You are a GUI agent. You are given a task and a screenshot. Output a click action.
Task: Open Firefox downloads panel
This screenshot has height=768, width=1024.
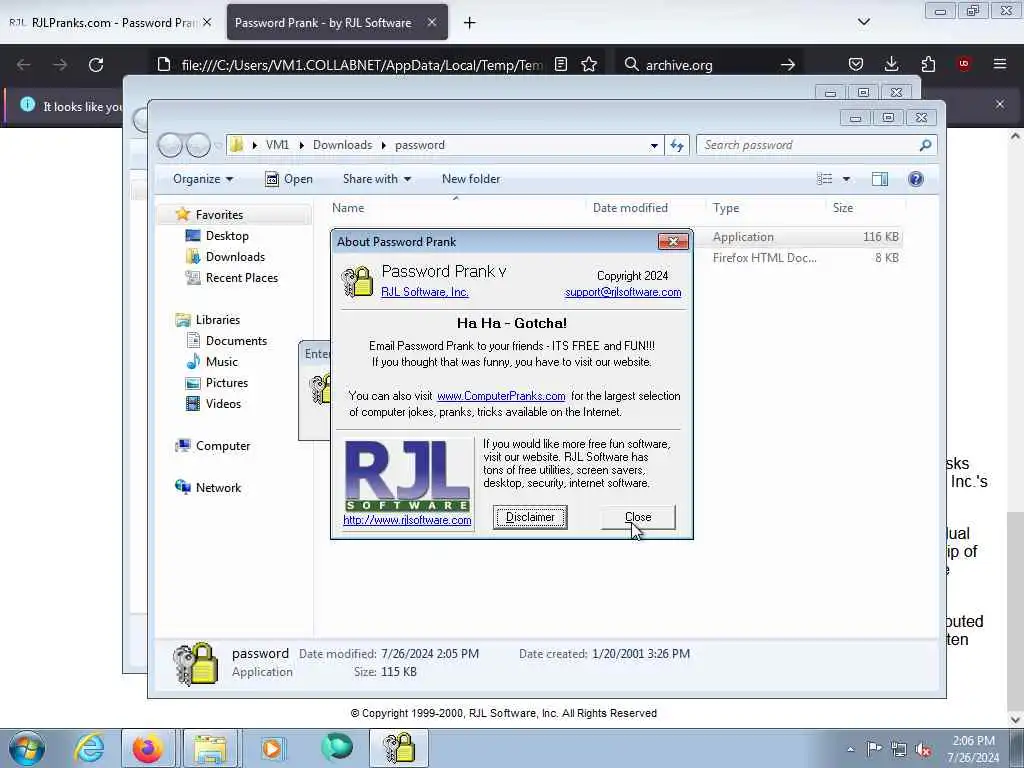[x=891, y=64]
